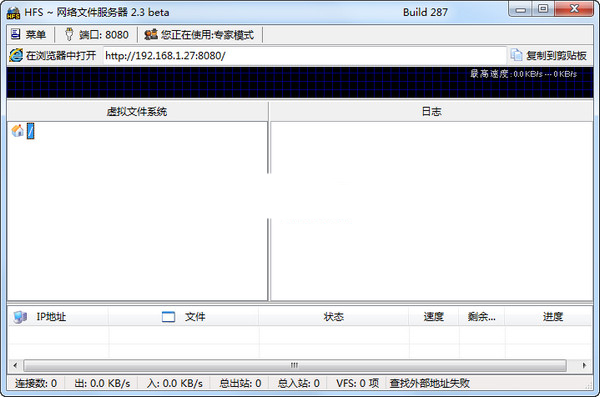Viewport: 600px width, 397px height.
Task: Click 在浏览器中打开 button
Action: (x=53, y=56)
